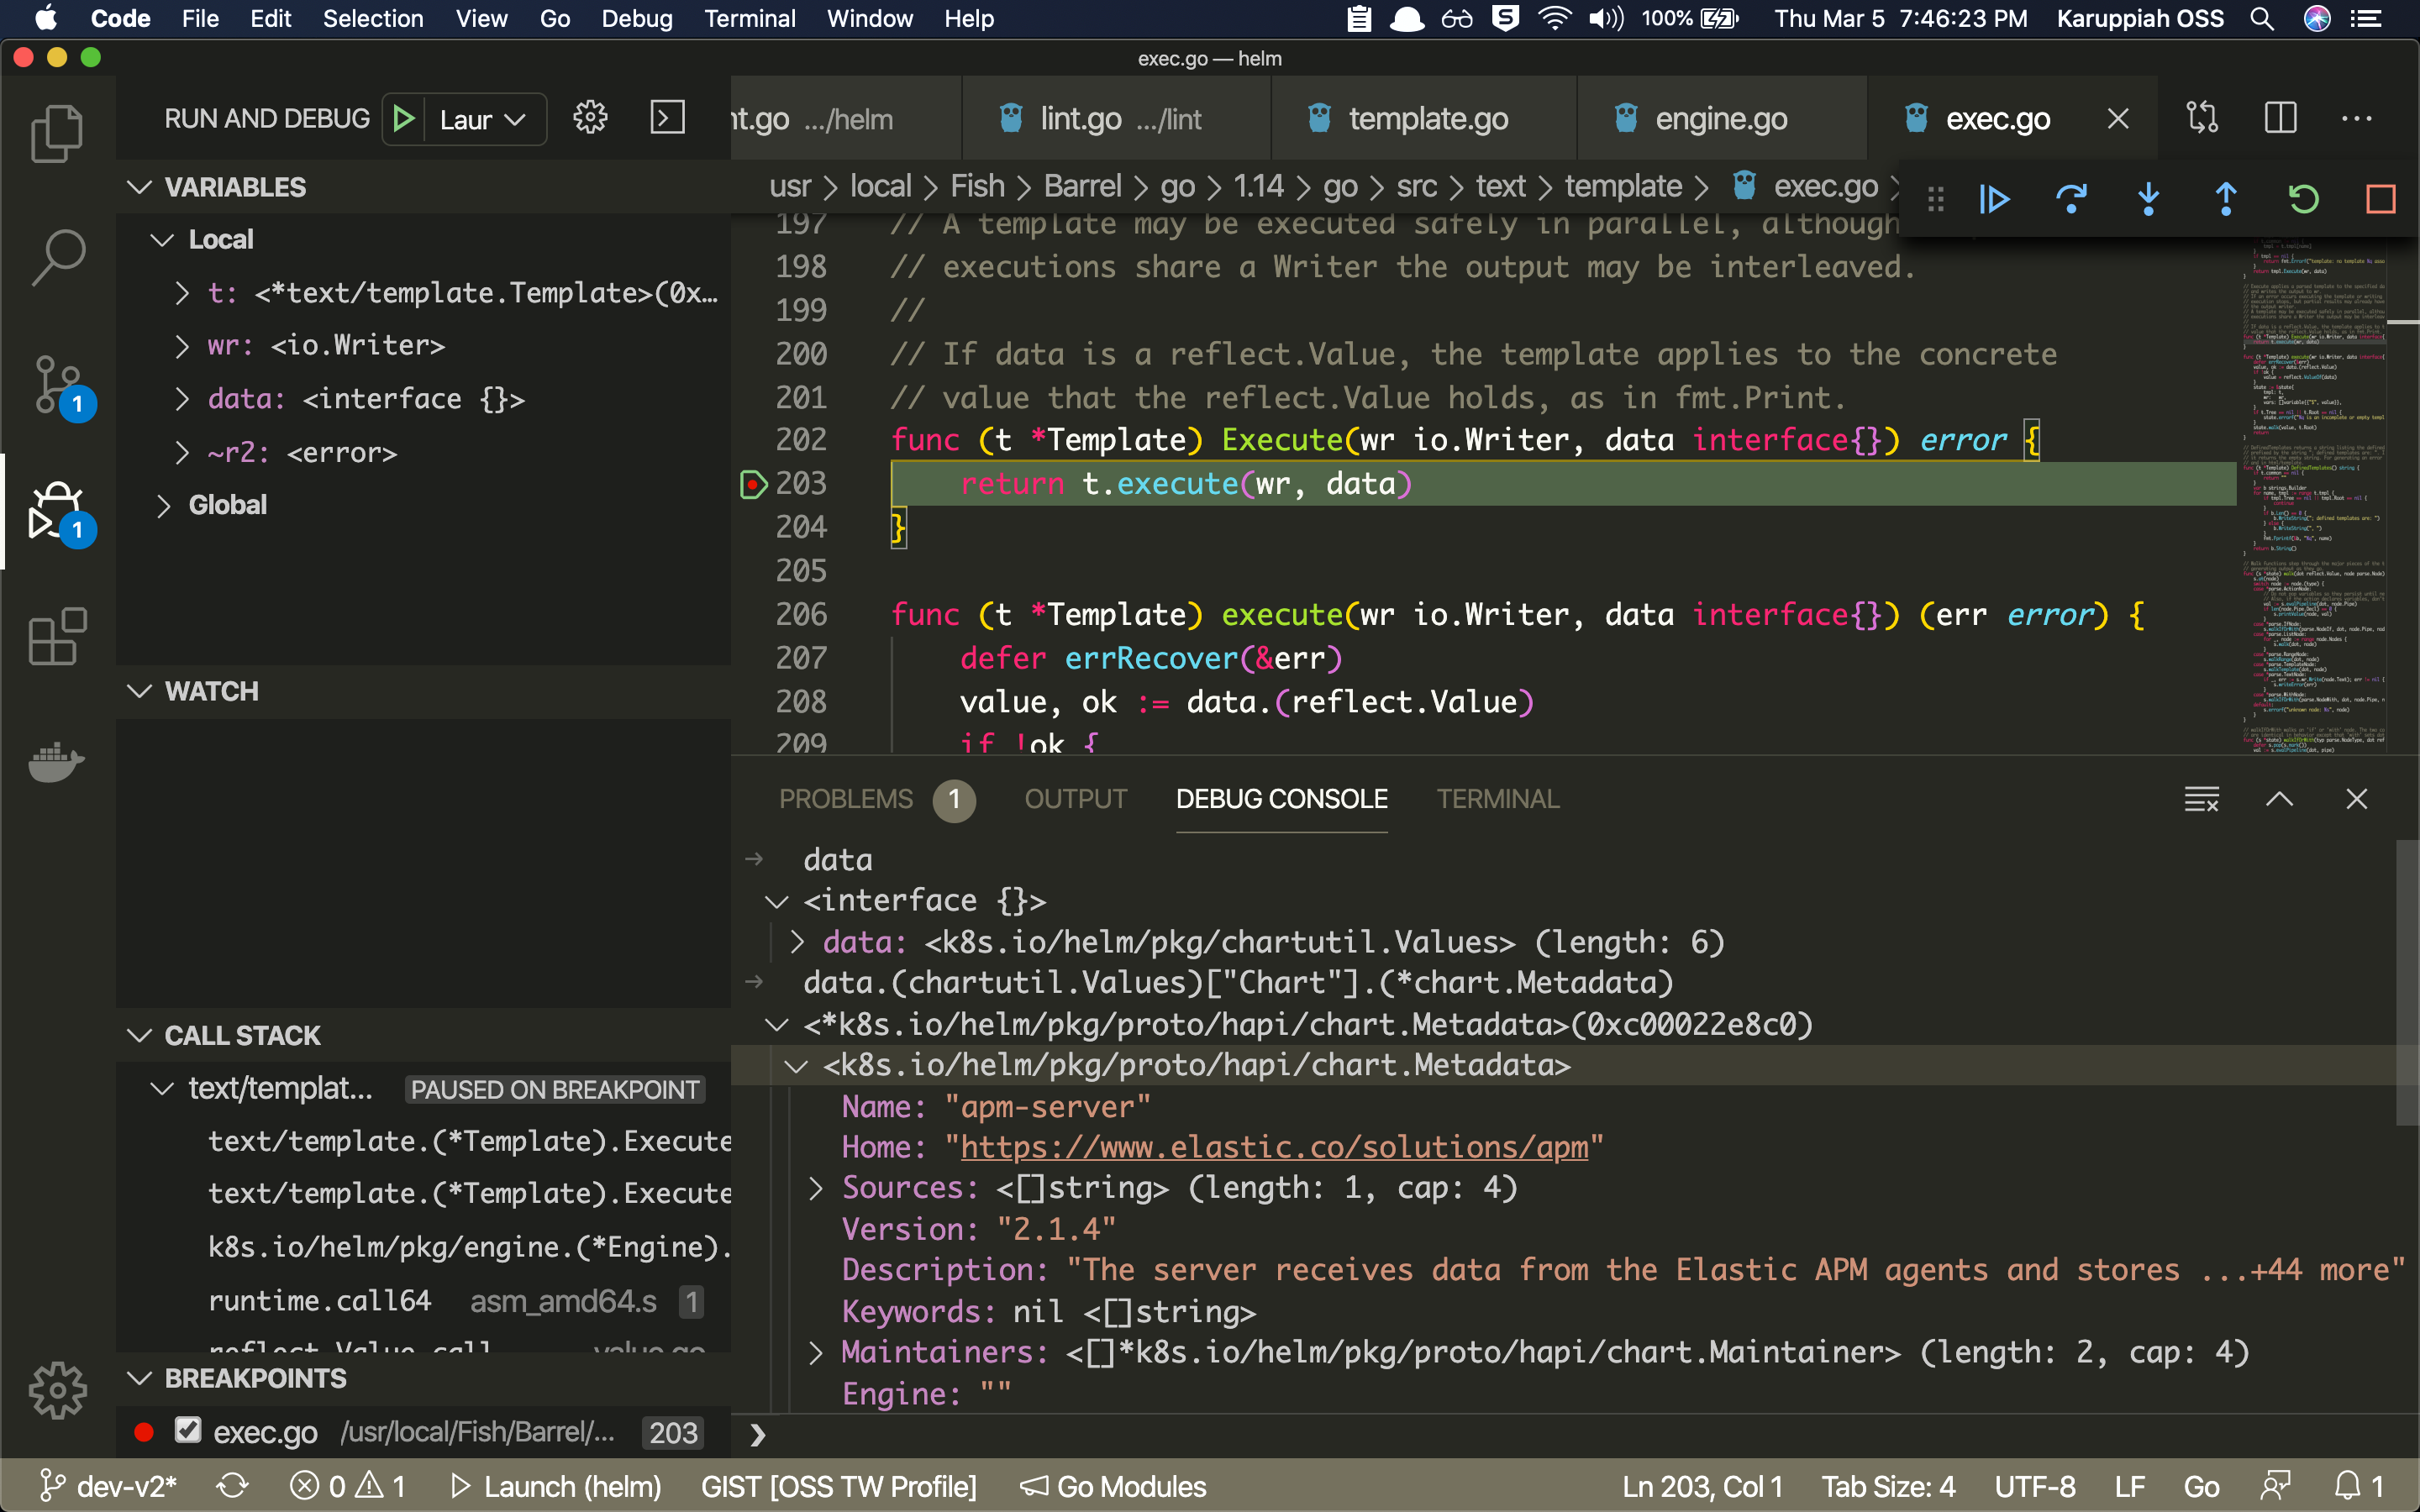Continue execution in debug toolbar
2420x1512 pixels.
1994,199
